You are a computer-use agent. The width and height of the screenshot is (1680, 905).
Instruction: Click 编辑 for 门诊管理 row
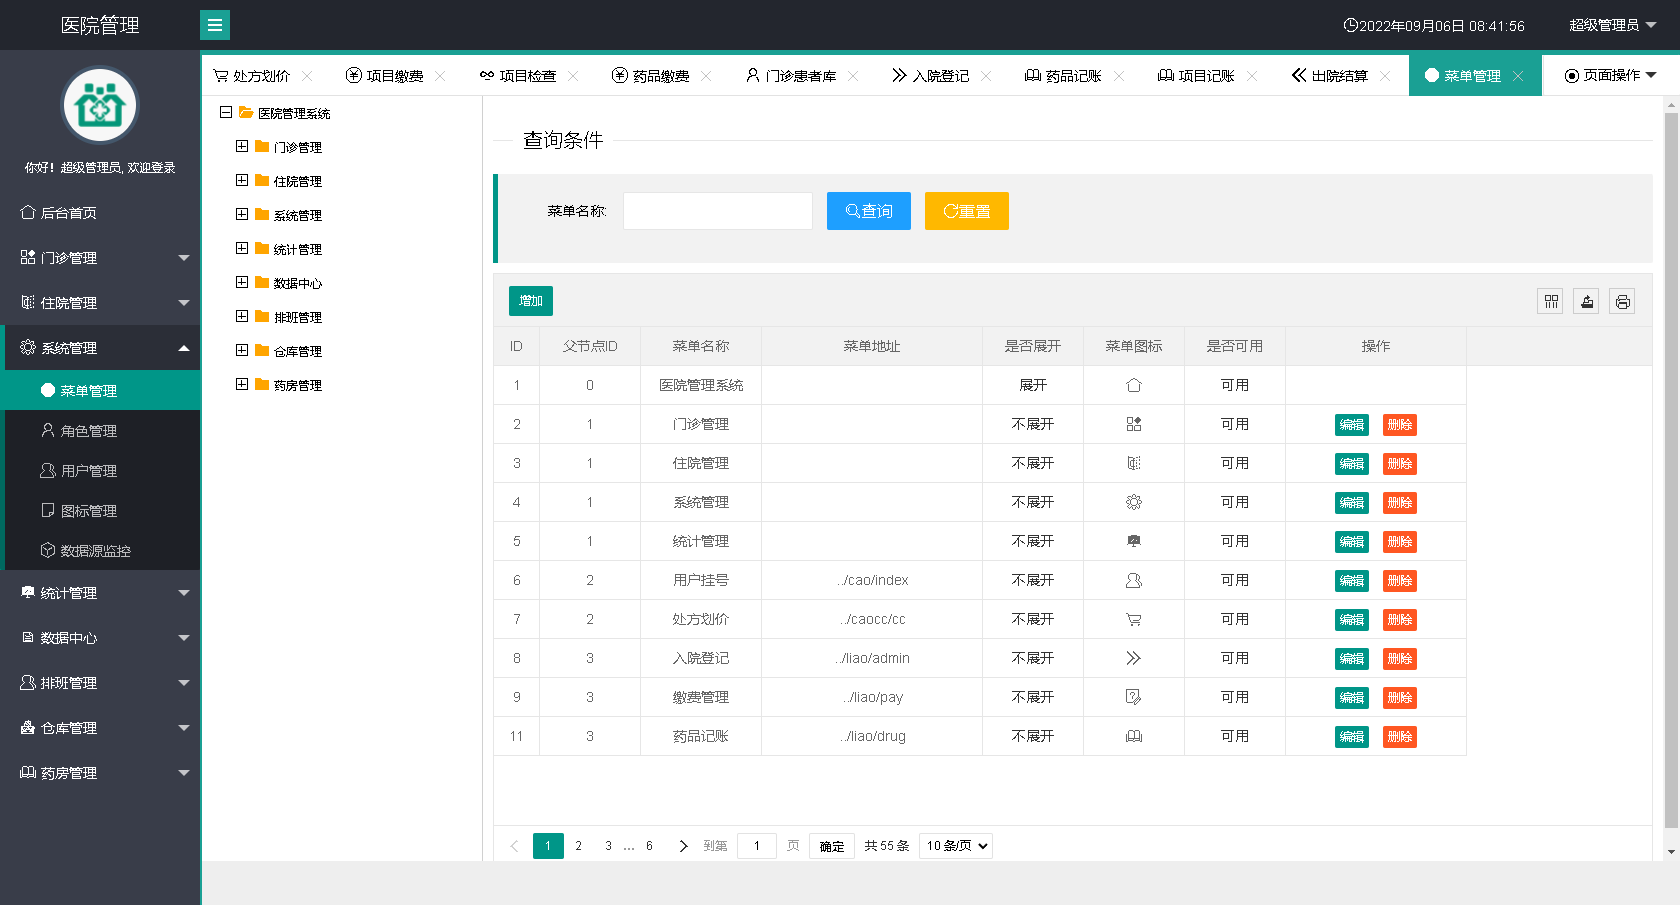click(1352, 425)
